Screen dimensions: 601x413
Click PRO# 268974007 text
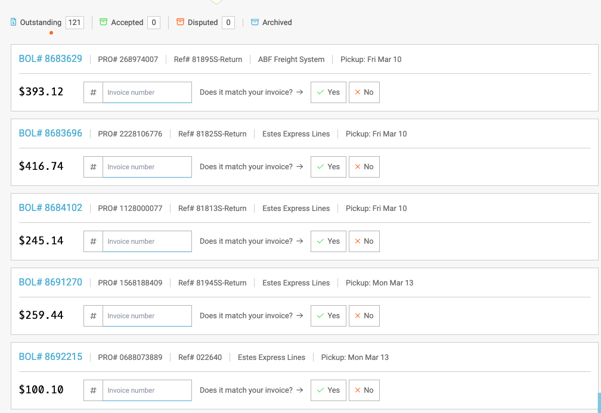128,59
